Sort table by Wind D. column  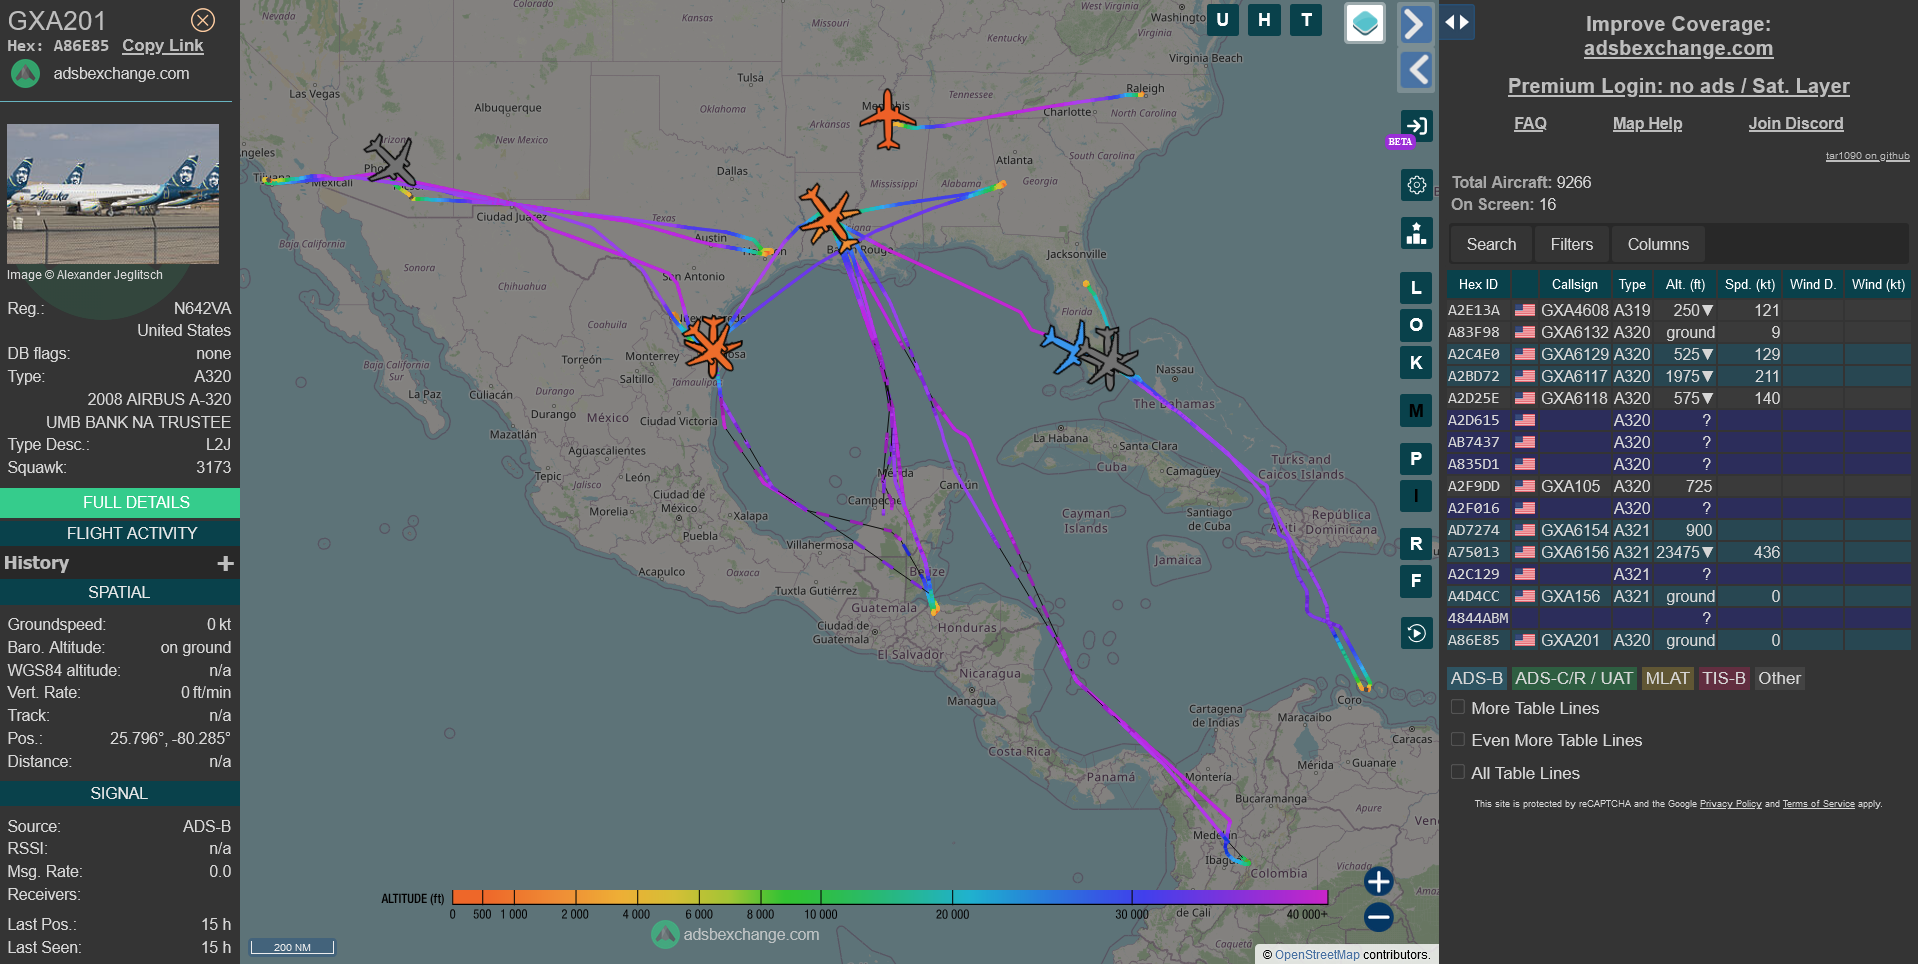[1813, 285]
